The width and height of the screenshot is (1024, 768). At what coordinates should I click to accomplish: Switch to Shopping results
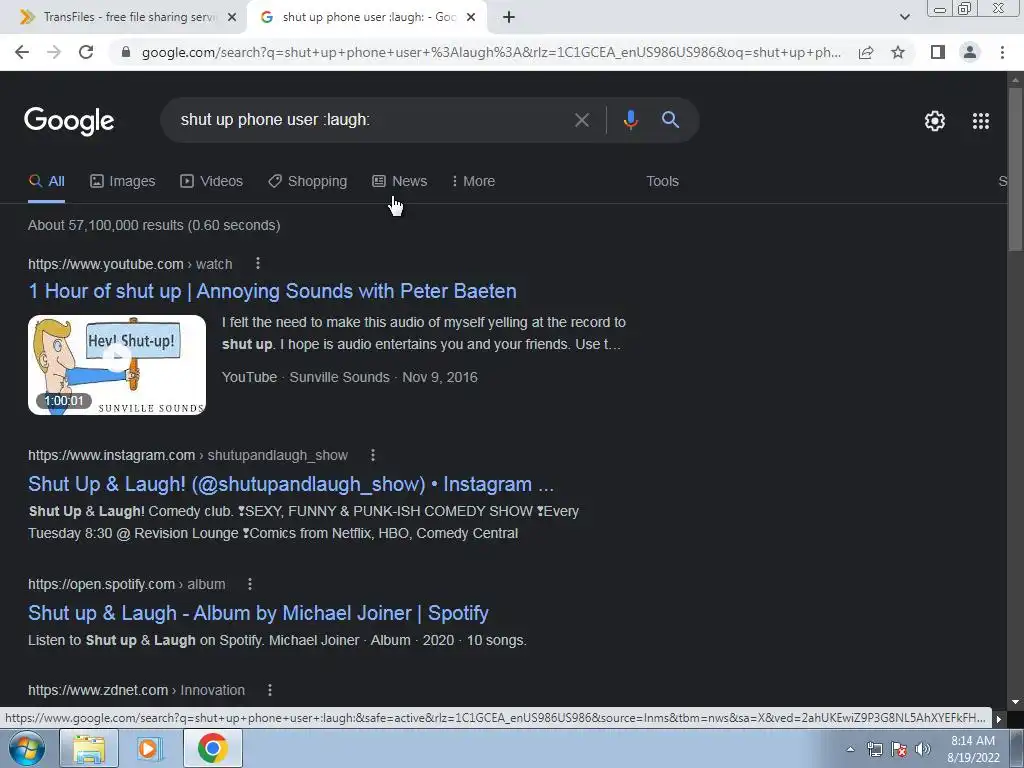pos(308,181)
